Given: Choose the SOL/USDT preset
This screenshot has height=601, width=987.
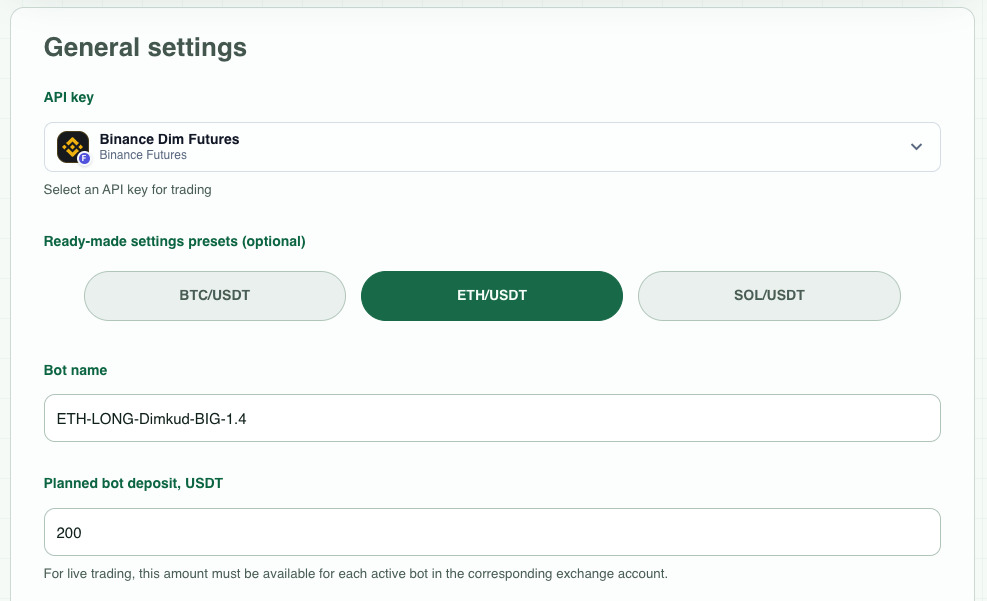Looking at the screenshot, I should click(x=769, y=296).
